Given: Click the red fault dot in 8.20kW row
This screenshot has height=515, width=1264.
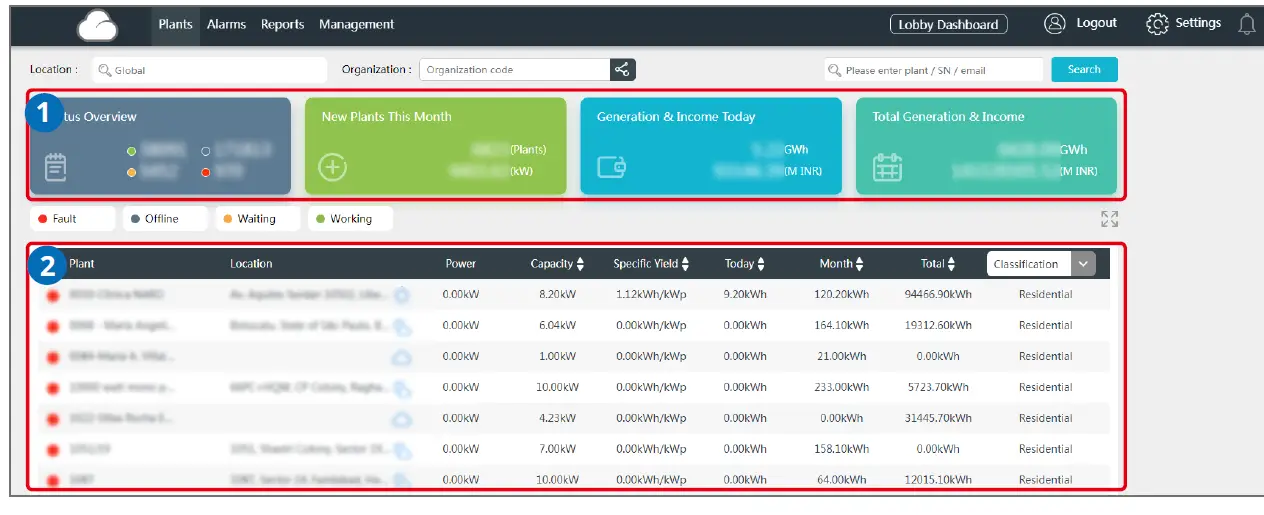Looking at the screenshot, I should (x=52, y=295).
